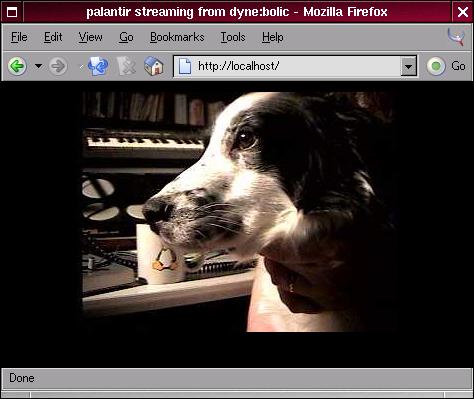Click the green Back arrow button
Image resolution: width=474 pixels, height=399 pixels.
point(17,66)
